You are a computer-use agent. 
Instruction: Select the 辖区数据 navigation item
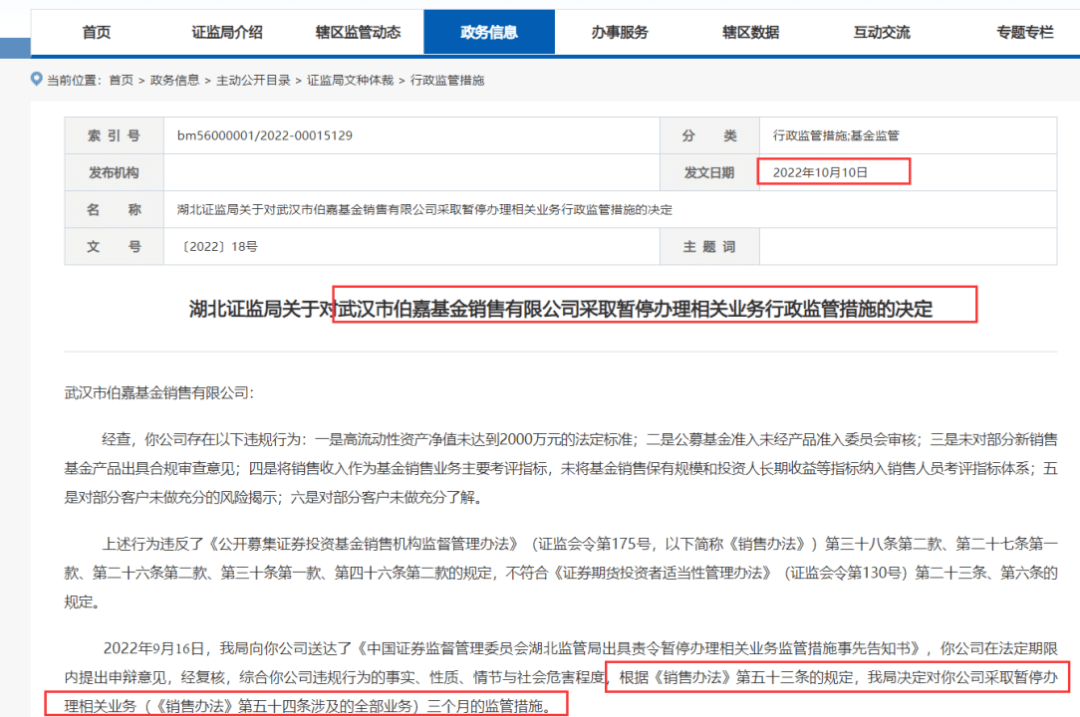coord(750,31)
